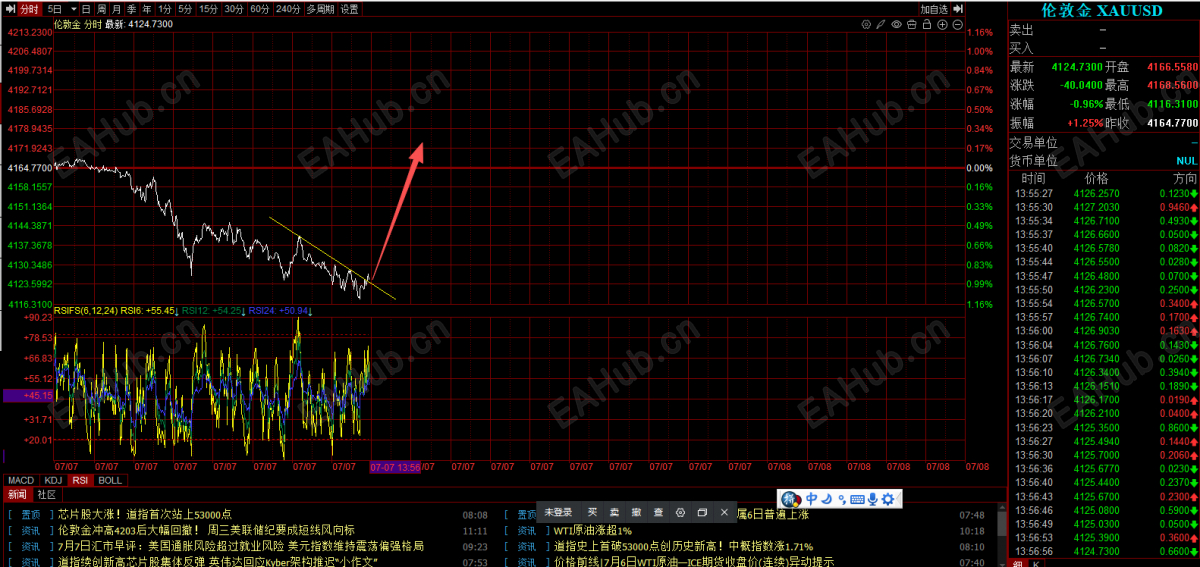Open the 设置 settings menu

349,9
